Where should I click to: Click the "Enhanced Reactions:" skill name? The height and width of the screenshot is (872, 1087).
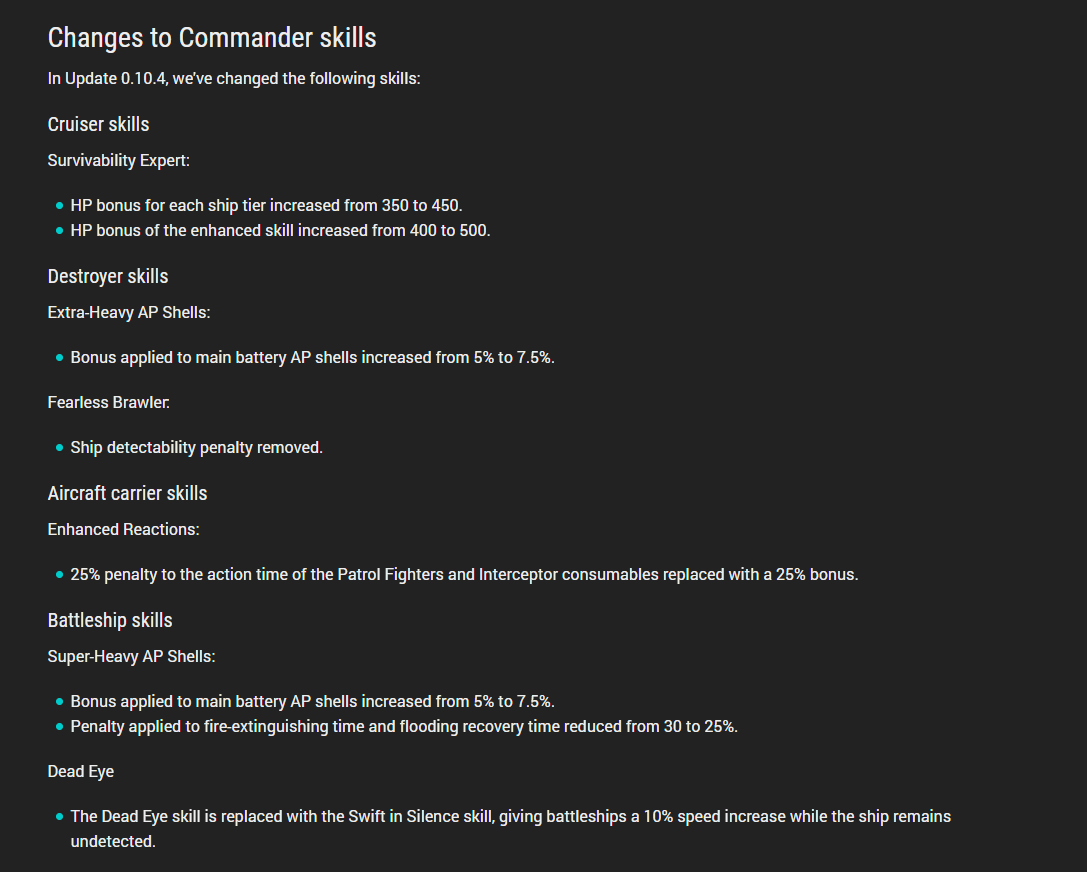point(123,529)
